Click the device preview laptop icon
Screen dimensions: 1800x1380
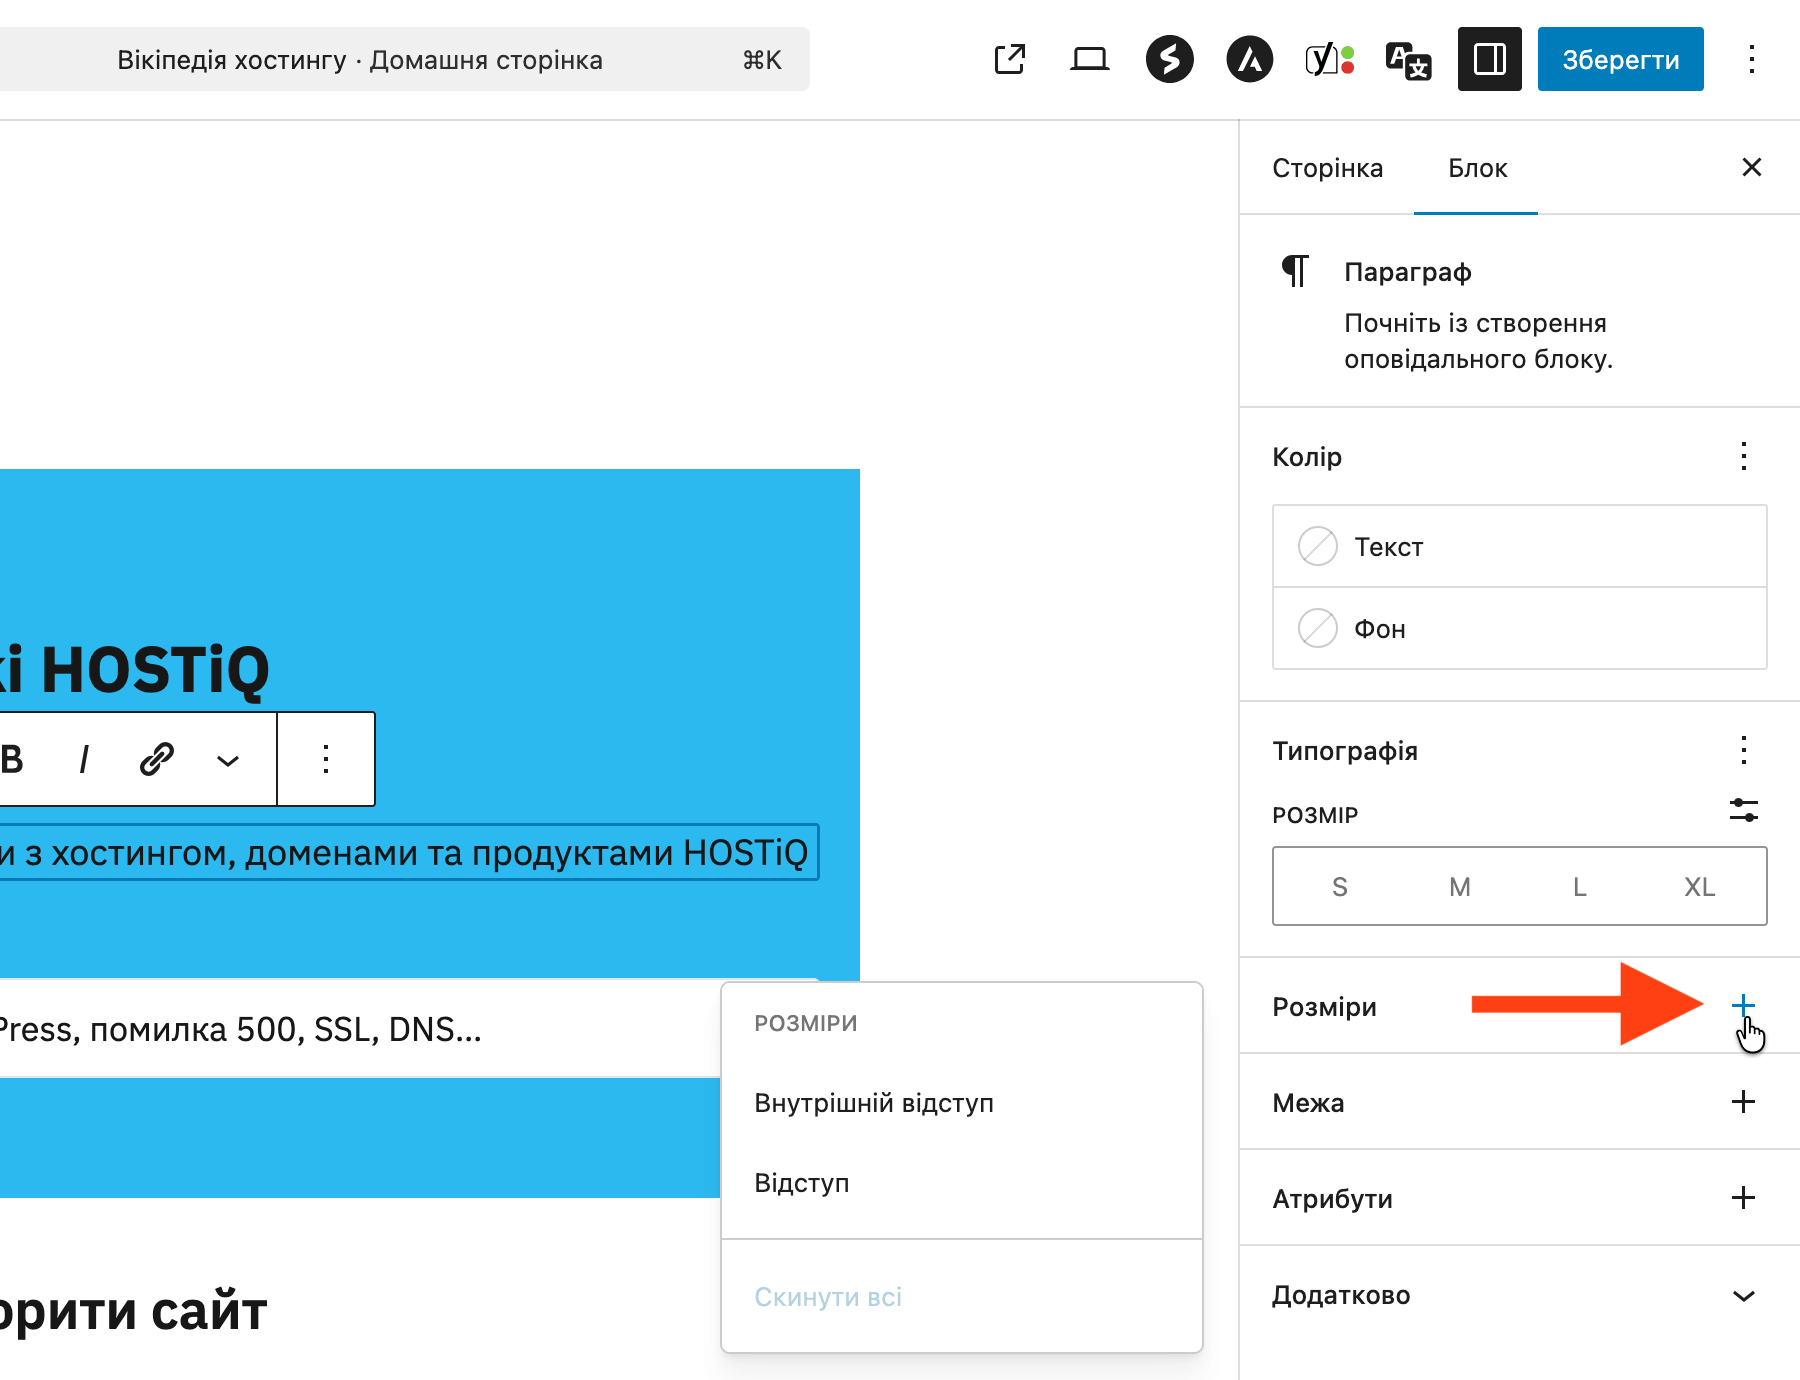pyautogui.click(x=1089, y=60)
